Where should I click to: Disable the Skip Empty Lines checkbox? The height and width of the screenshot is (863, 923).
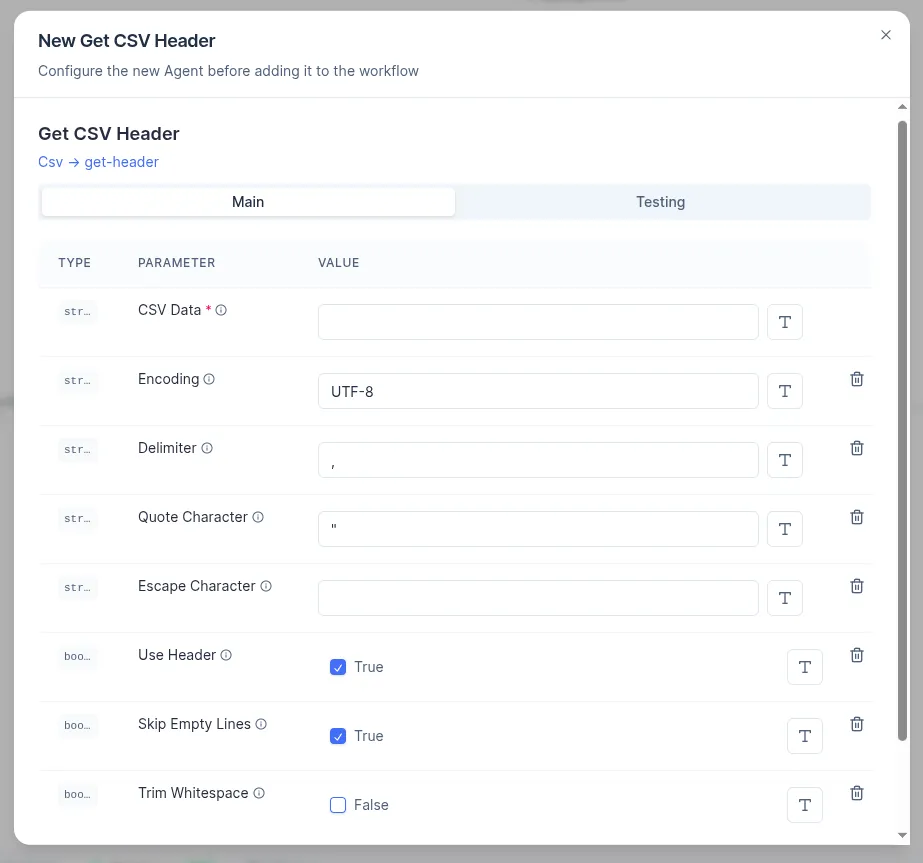[x=338, y=735]
